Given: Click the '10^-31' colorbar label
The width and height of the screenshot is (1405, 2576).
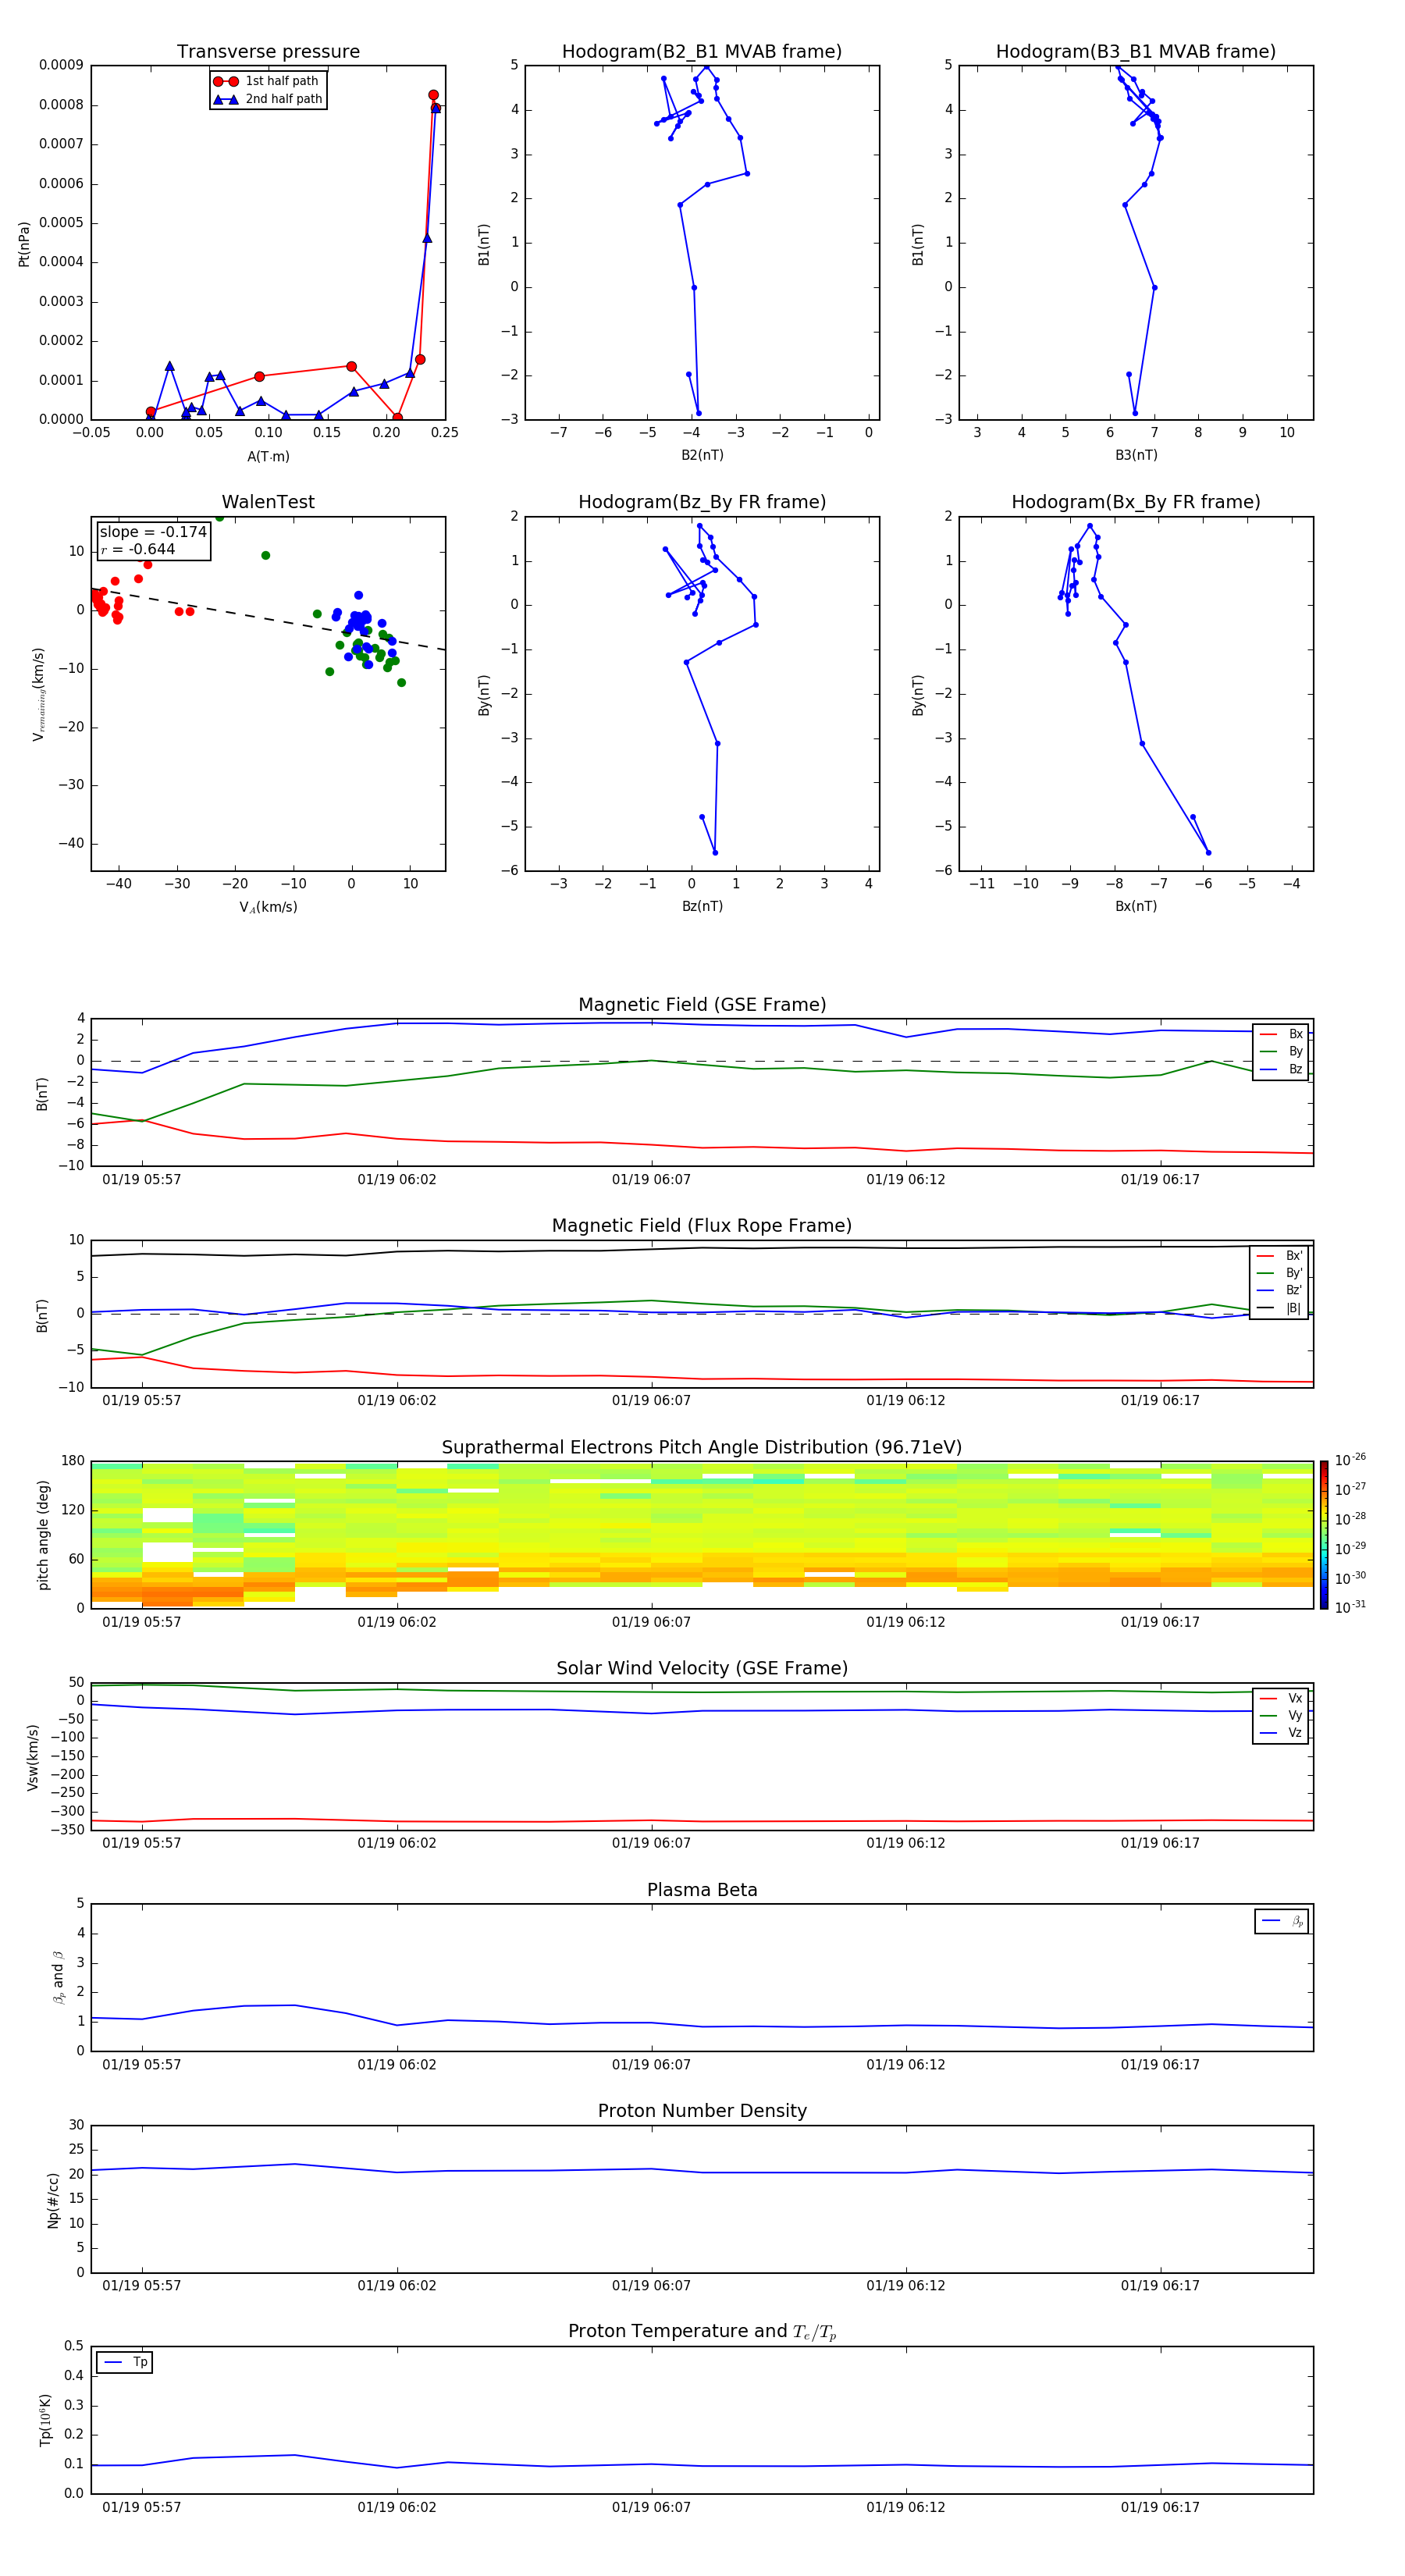Looking at the screenshot, I should (x=1350, y=1607).
